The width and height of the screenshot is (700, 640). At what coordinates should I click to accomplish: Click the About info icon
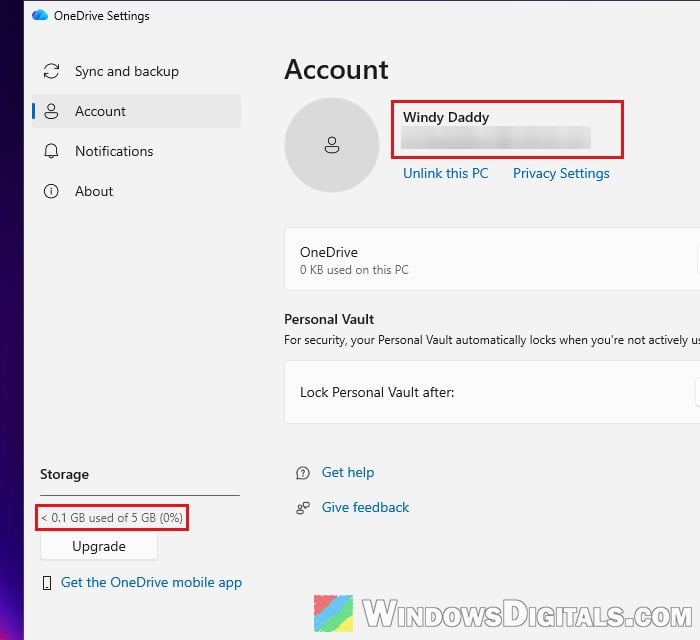[51, 191]
